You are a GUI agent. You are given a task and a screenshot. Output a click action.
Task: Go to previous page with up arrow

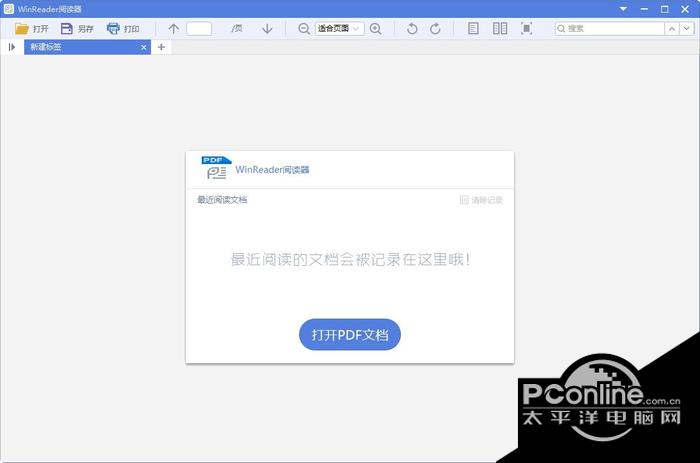pyautogui.click(x=174, y=29)
